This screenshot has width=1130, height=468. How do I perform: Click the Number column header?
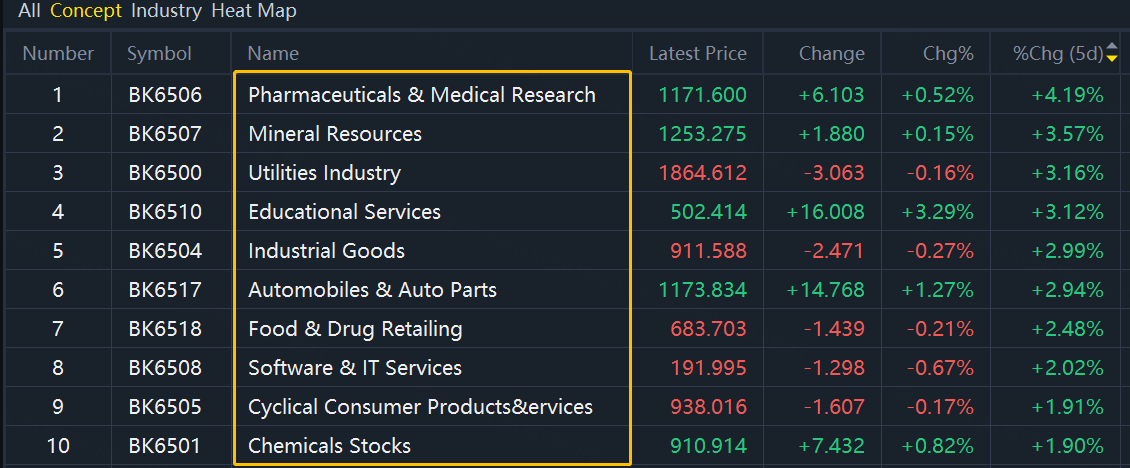click(58, 54)
